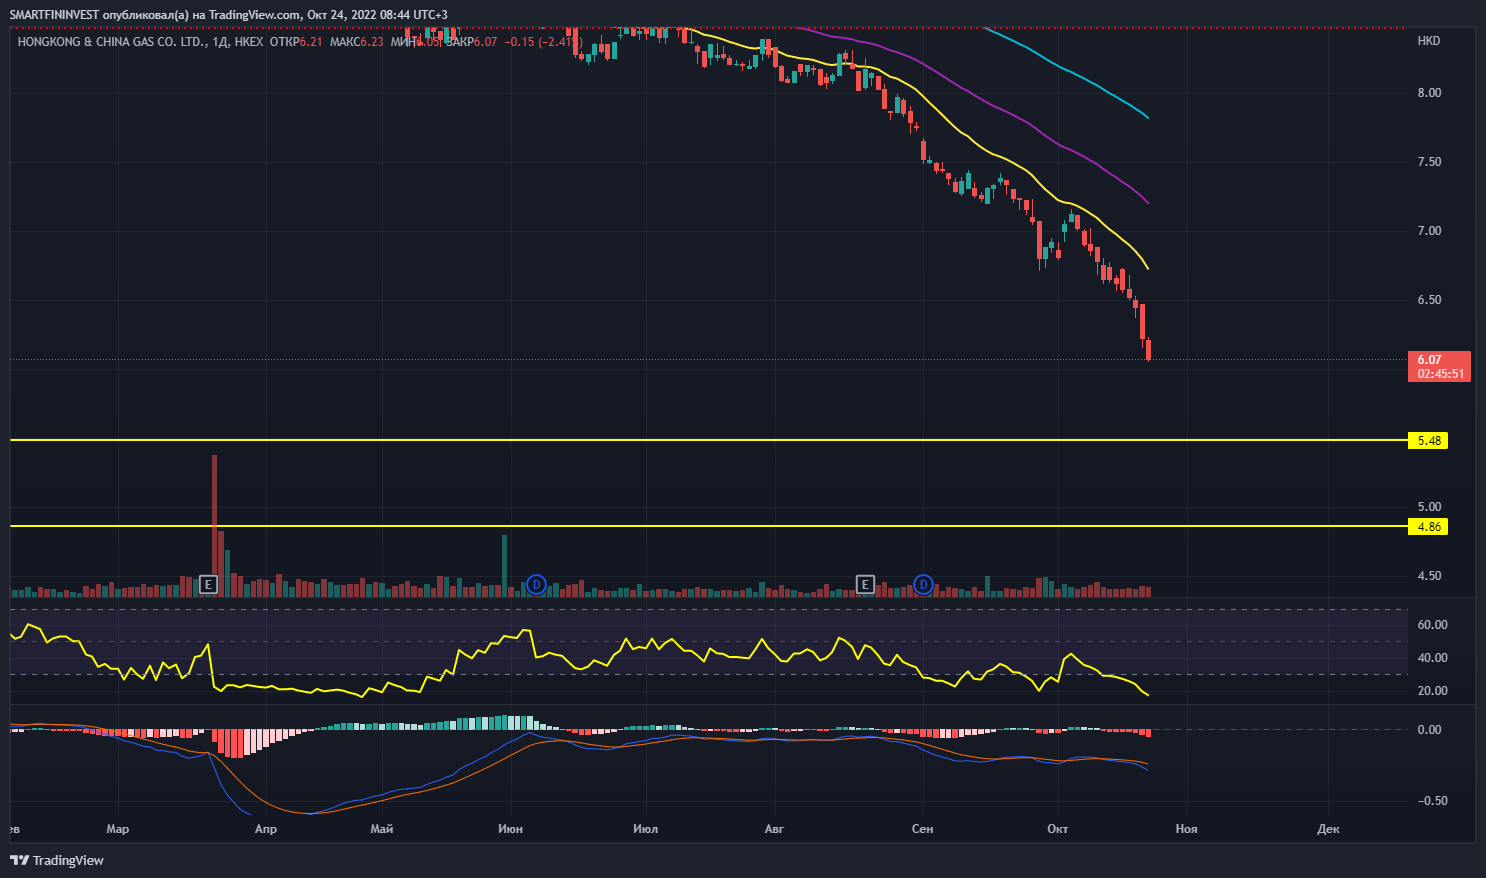1486x878 pixels.
Task: Click the MACD 0.00 axis label
Action: pyautogui.click(x=1430, y=730)
